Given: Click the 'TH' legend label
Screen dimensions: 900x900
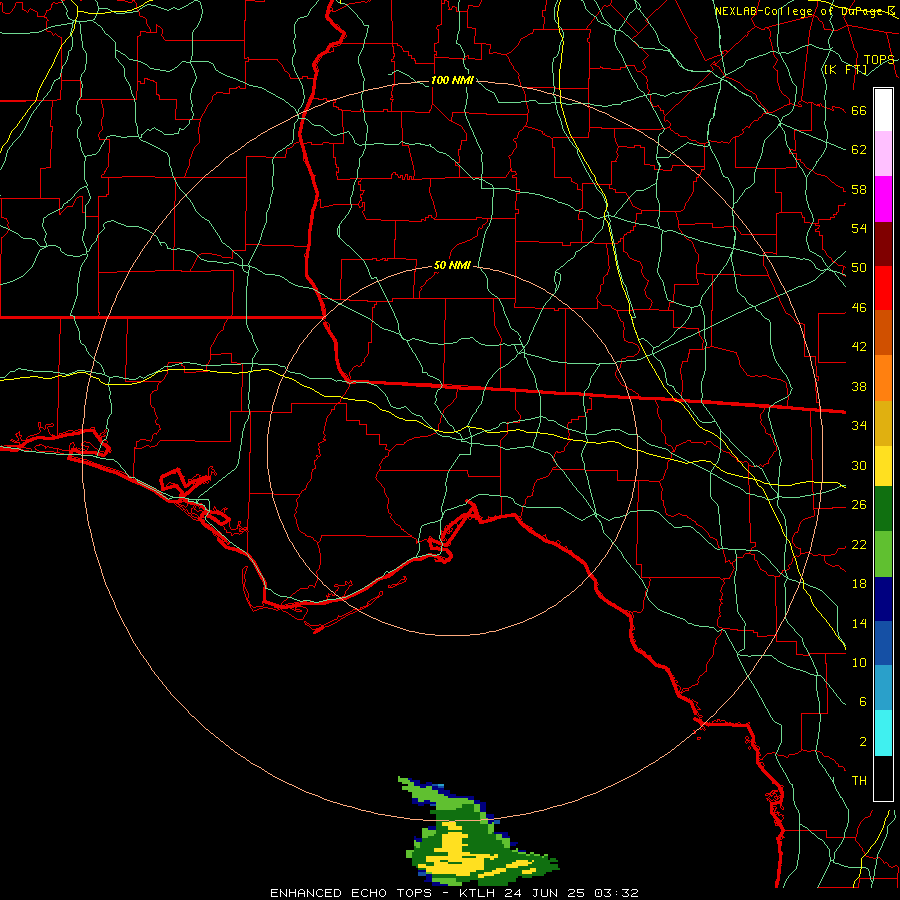Looking at the screenshot, I should pyautogui.click(x=859, y=781).
